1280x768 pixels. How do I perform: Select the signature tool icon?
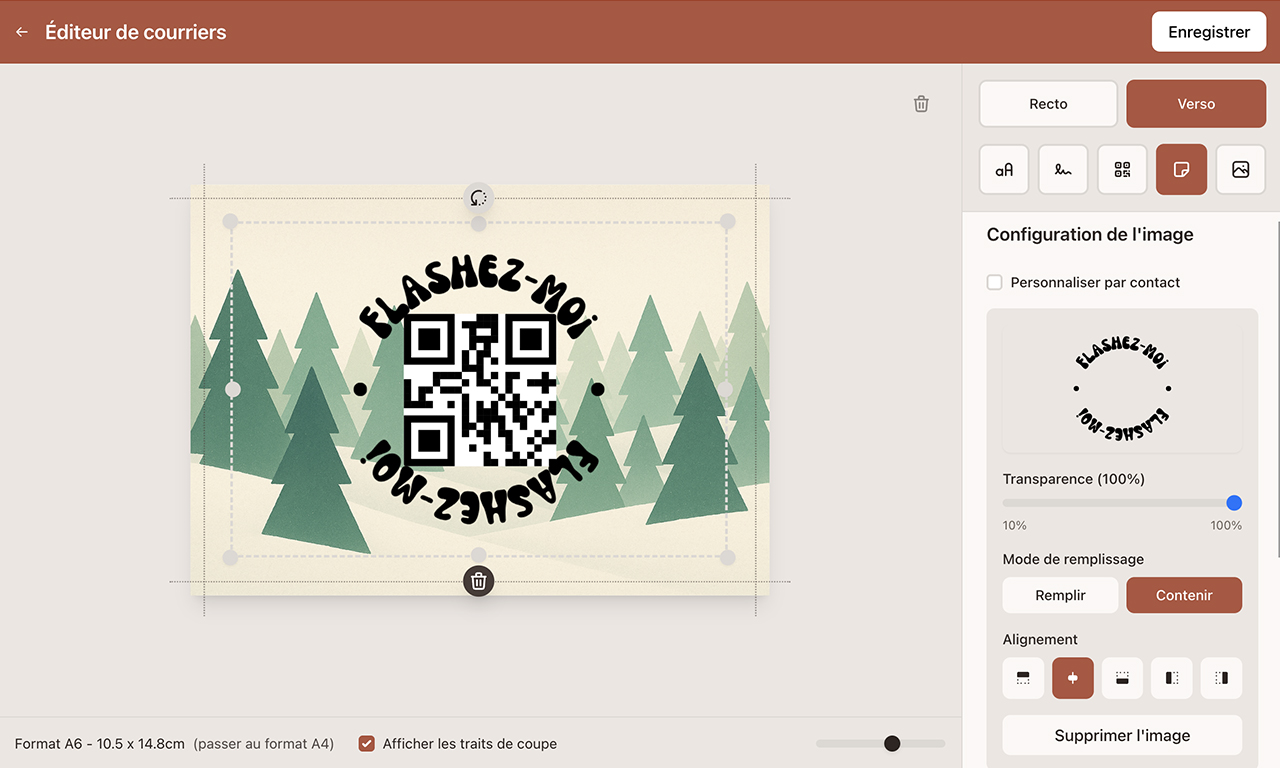(x=1063, y=170)
